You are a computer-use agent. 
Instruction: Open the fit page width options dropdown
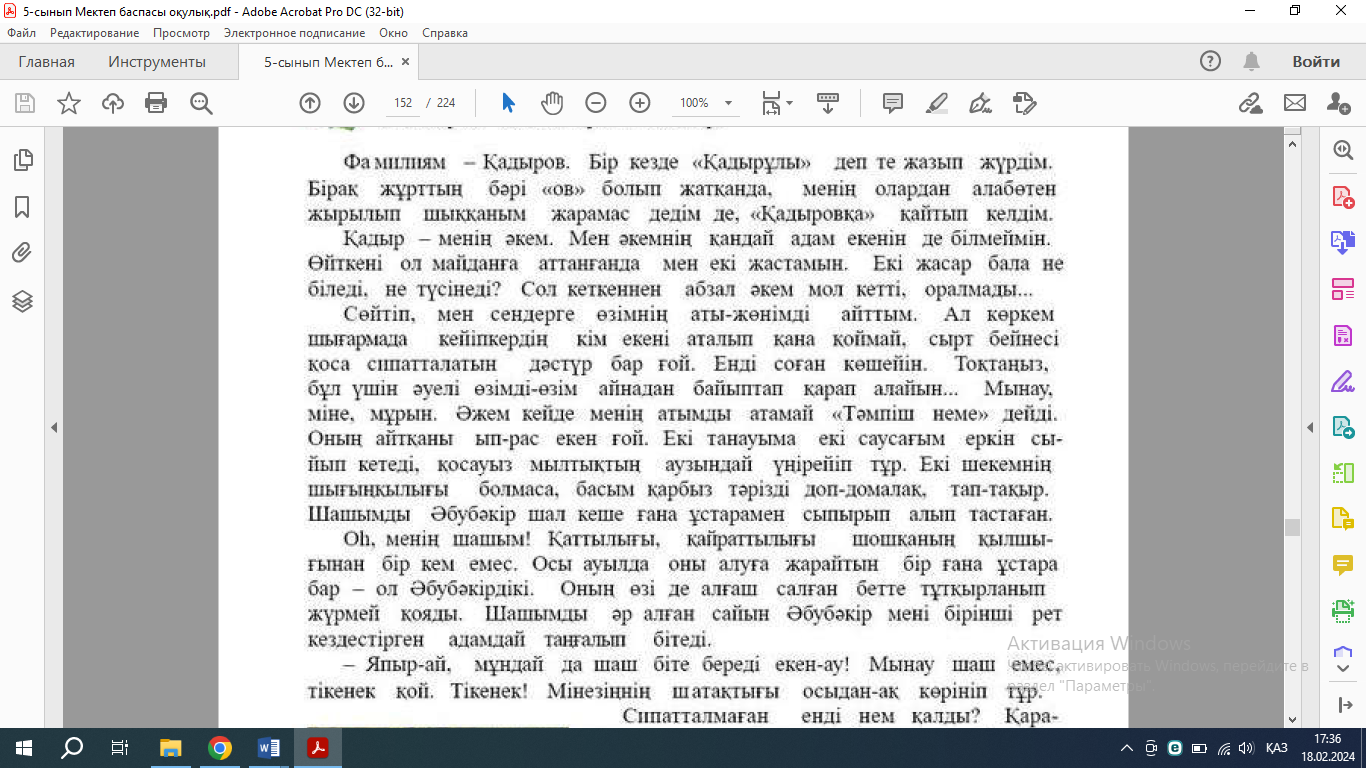click(777, 103)
